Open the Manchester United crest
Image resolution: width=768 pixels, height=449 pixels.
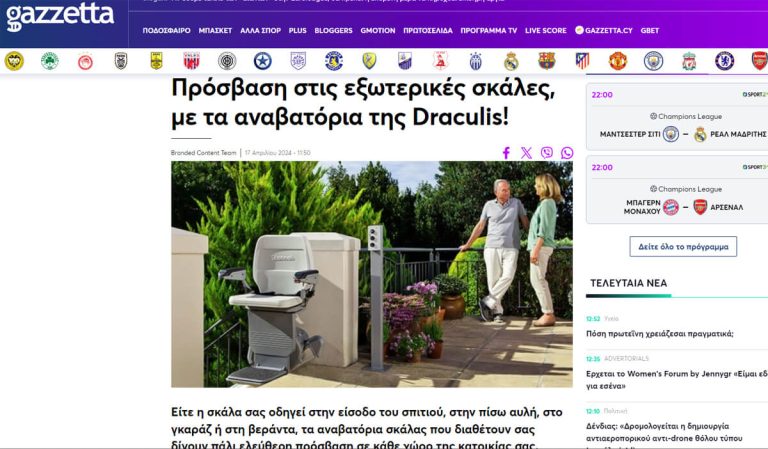point(618,61)
